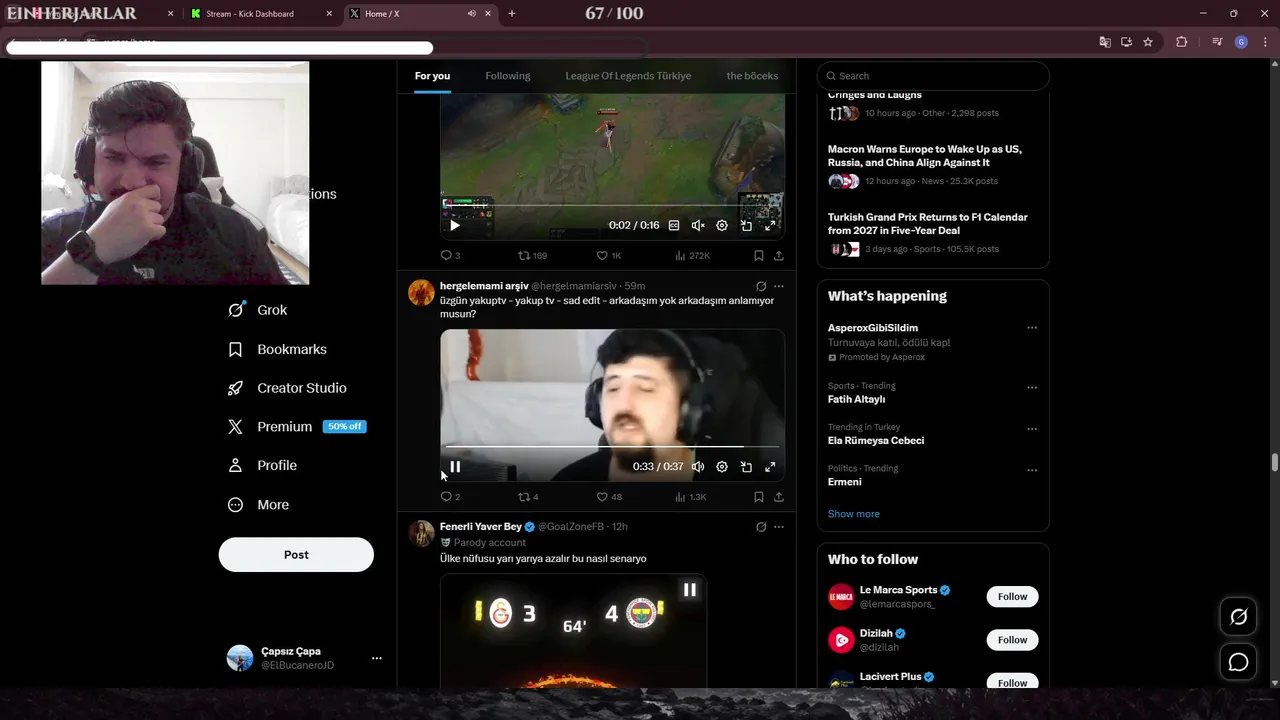Repost the post with 169 reposts

tap(532, 256)
